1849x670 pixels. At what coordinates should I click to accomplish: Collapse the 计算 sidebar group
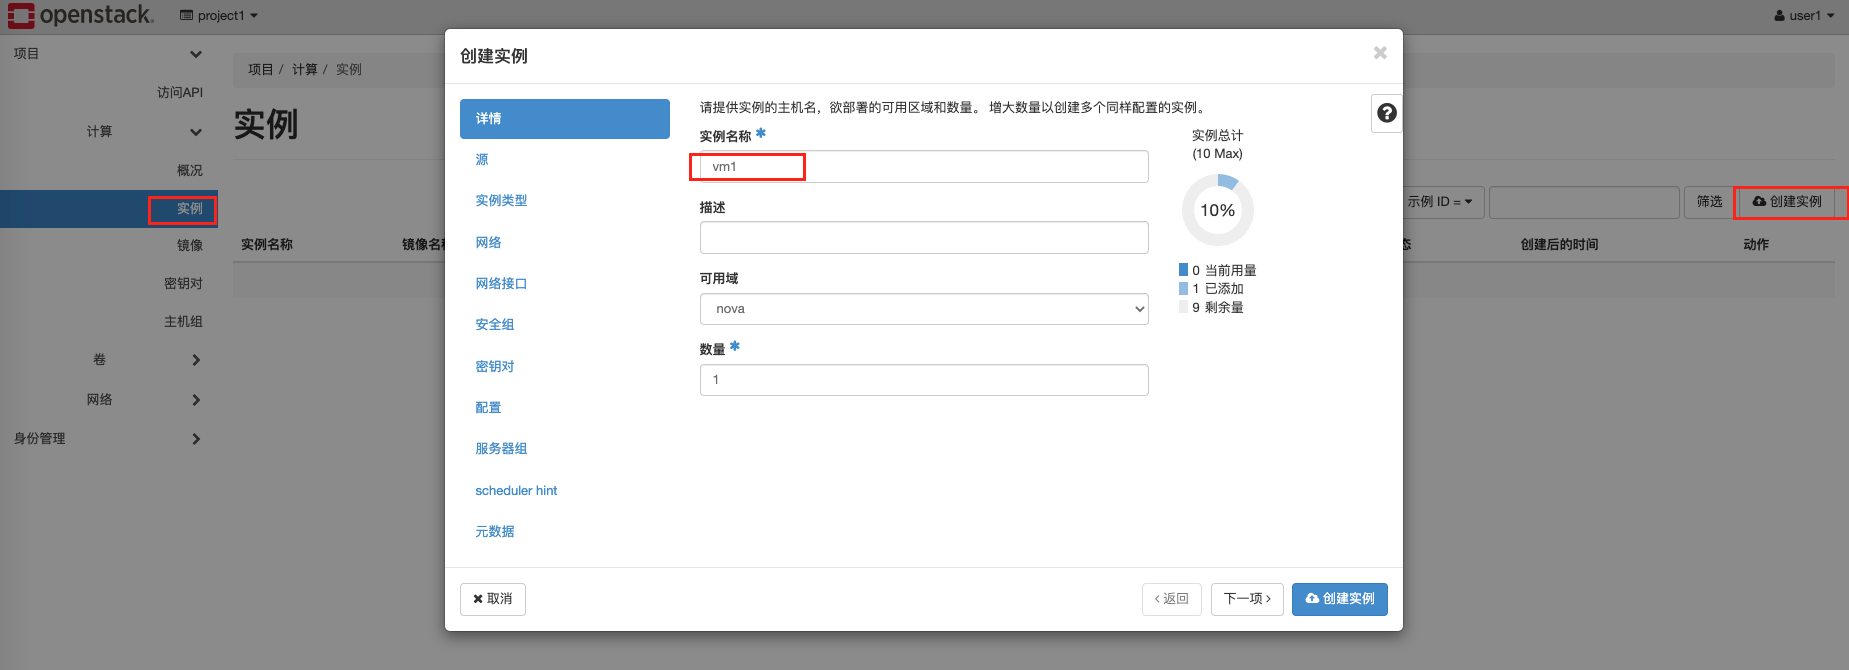pos(142,131)
